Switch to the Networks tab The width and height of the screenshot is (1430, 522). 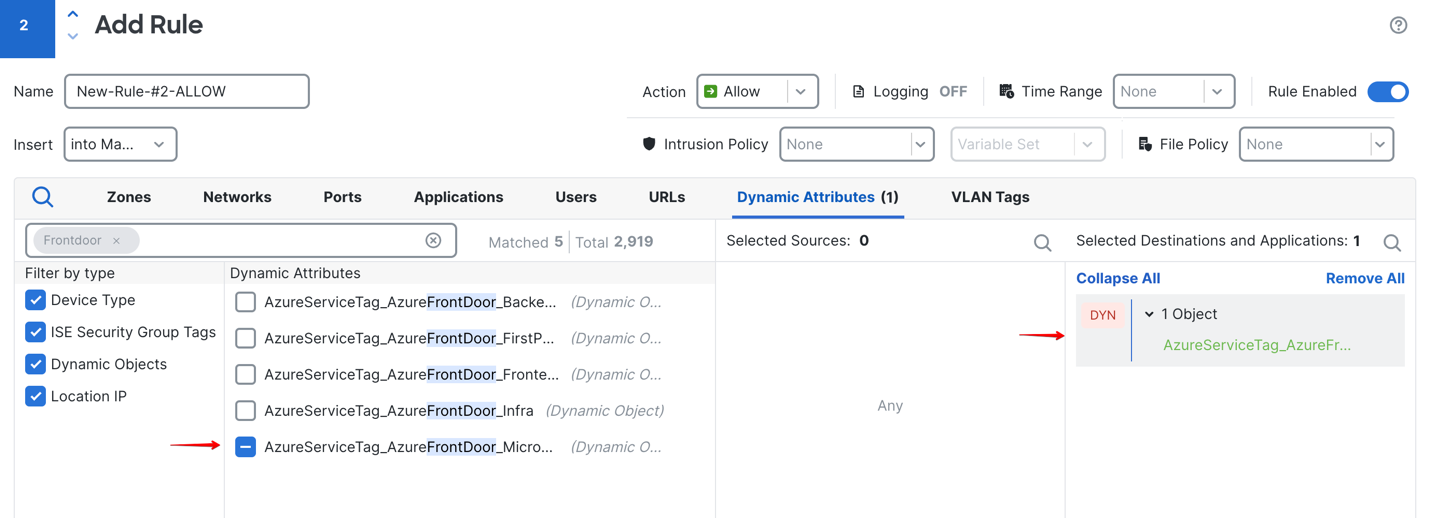tap(237, 197)
